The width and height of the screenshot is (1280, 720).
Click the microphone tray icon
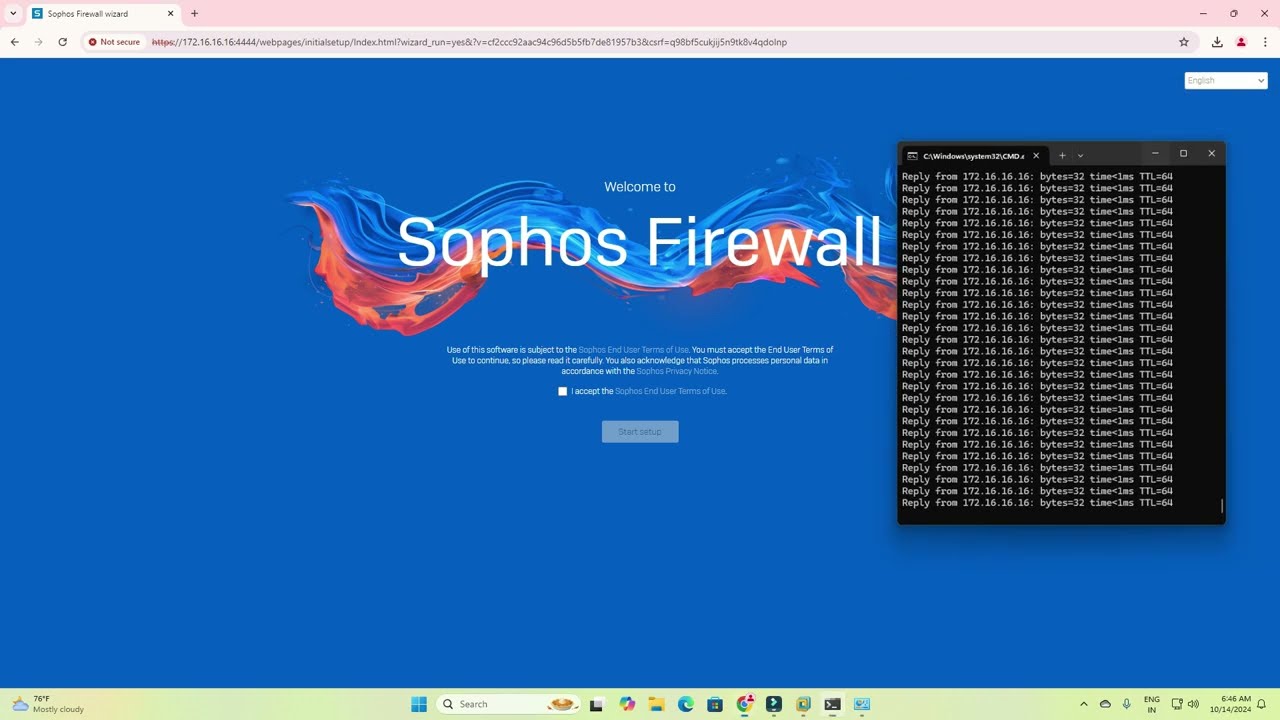coord(1127,704)
